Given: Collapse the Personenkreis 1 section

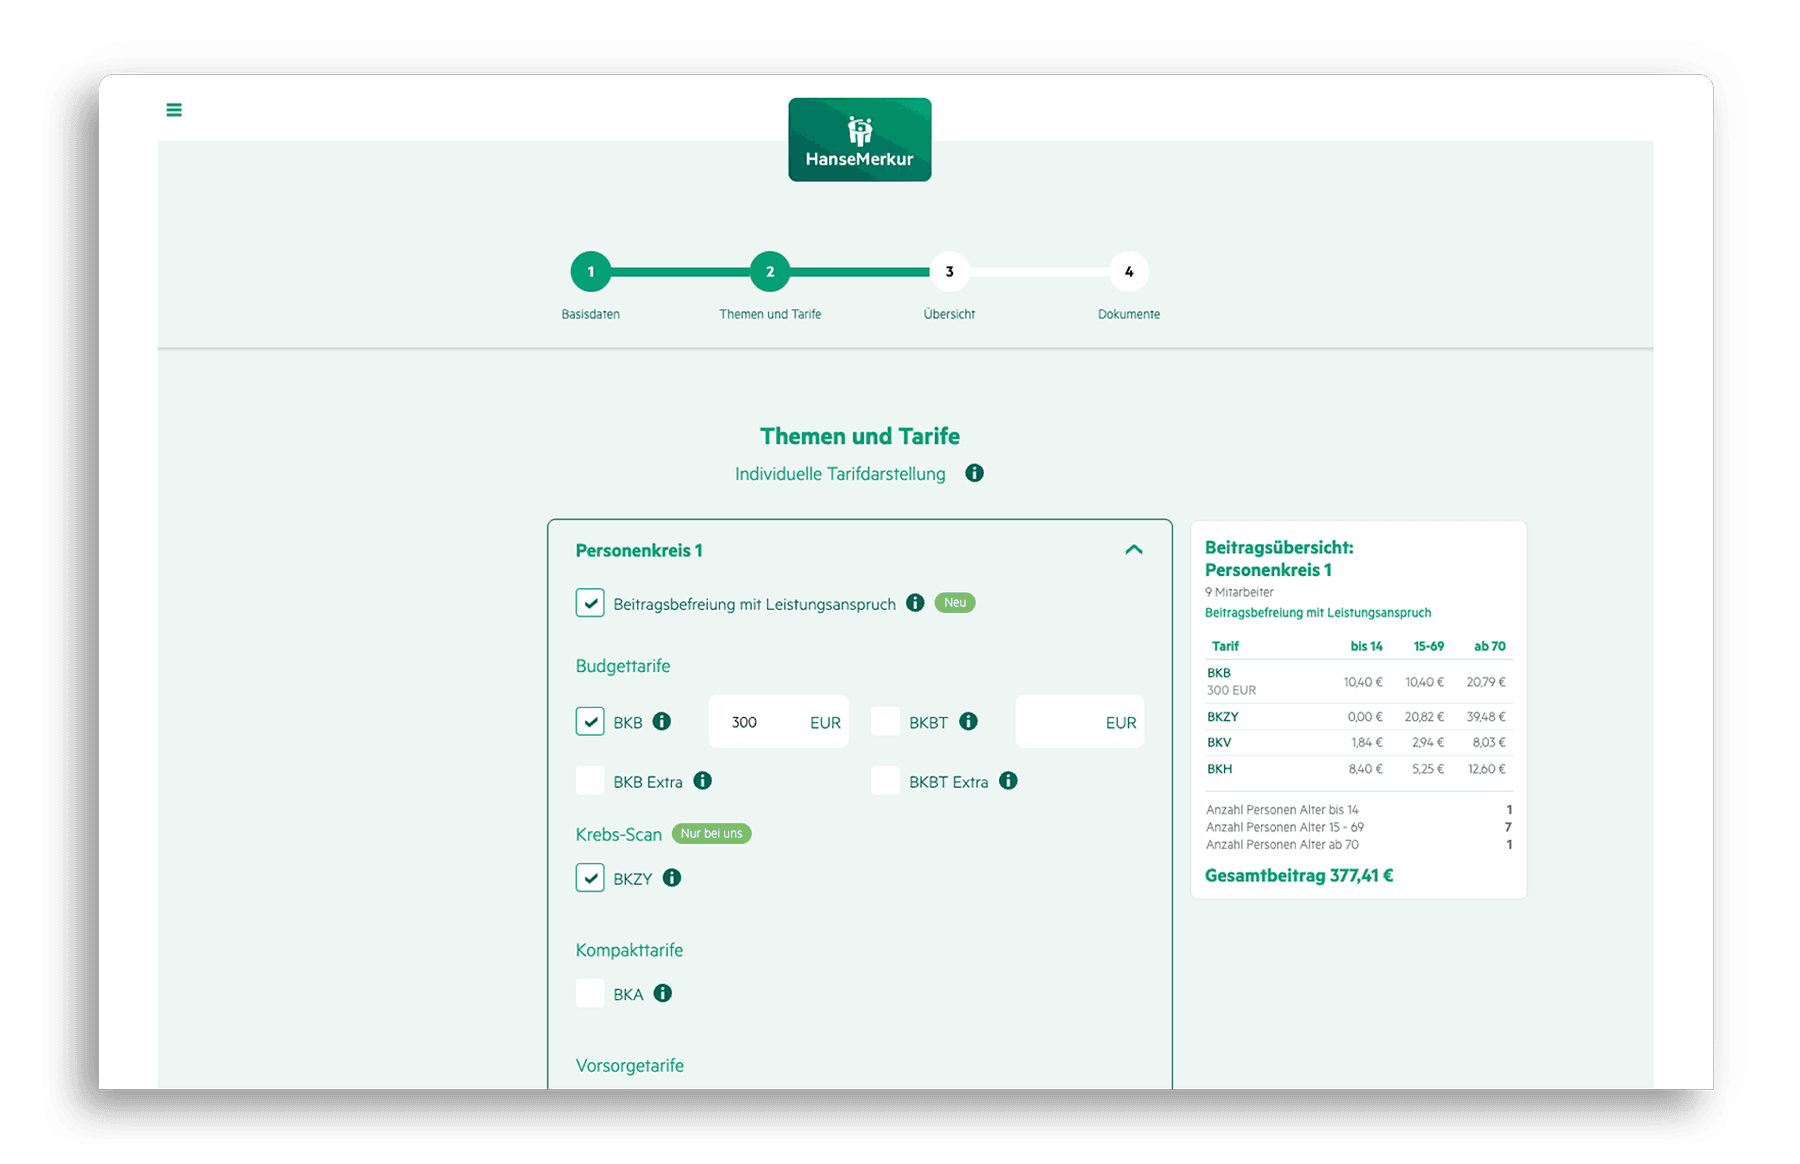Looking at the screenshot, I should (1133, 550).
